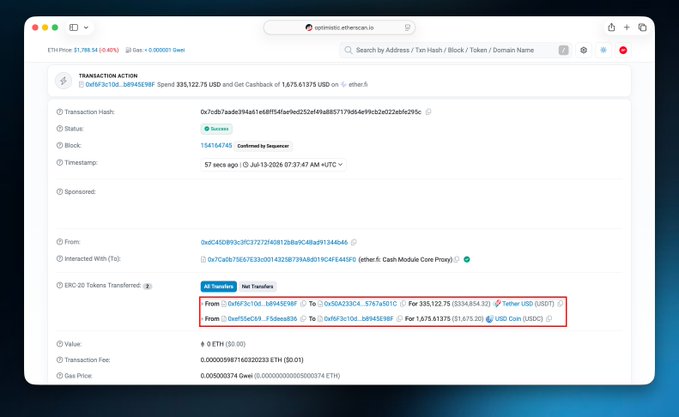Screen dimensions: 679x417
Task: Copy the transaction hash
Action: coord(428,112)
